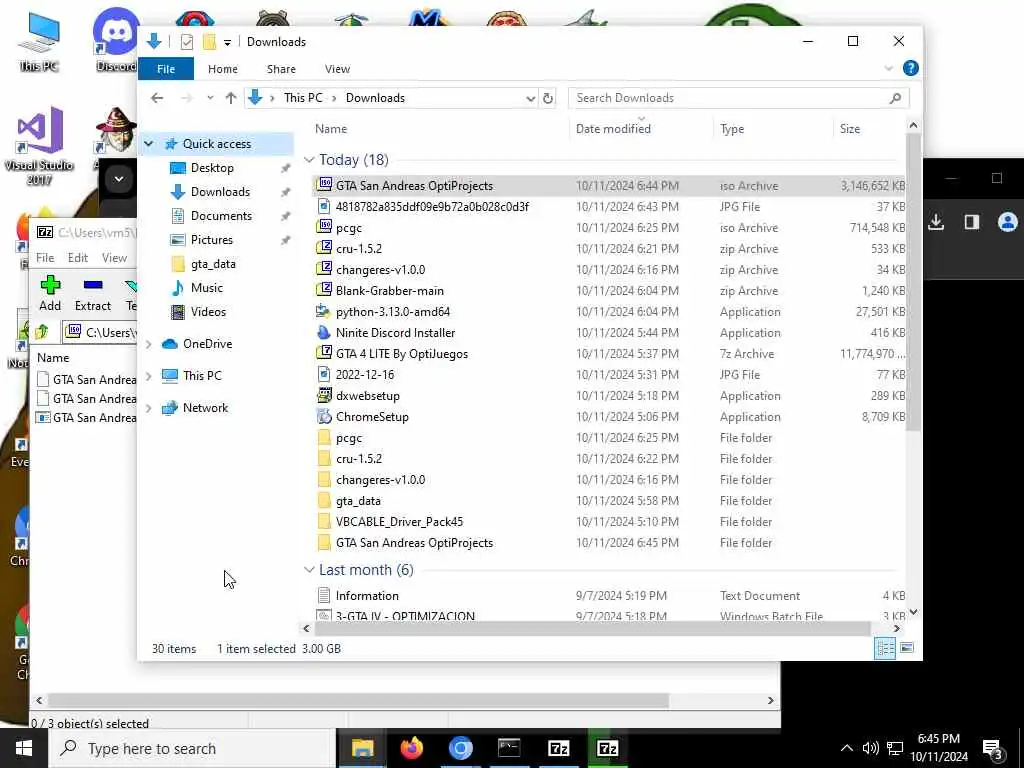Click the up-folder icon in 7-Zip
This screenshot has width=1024, height=768.
42,332
